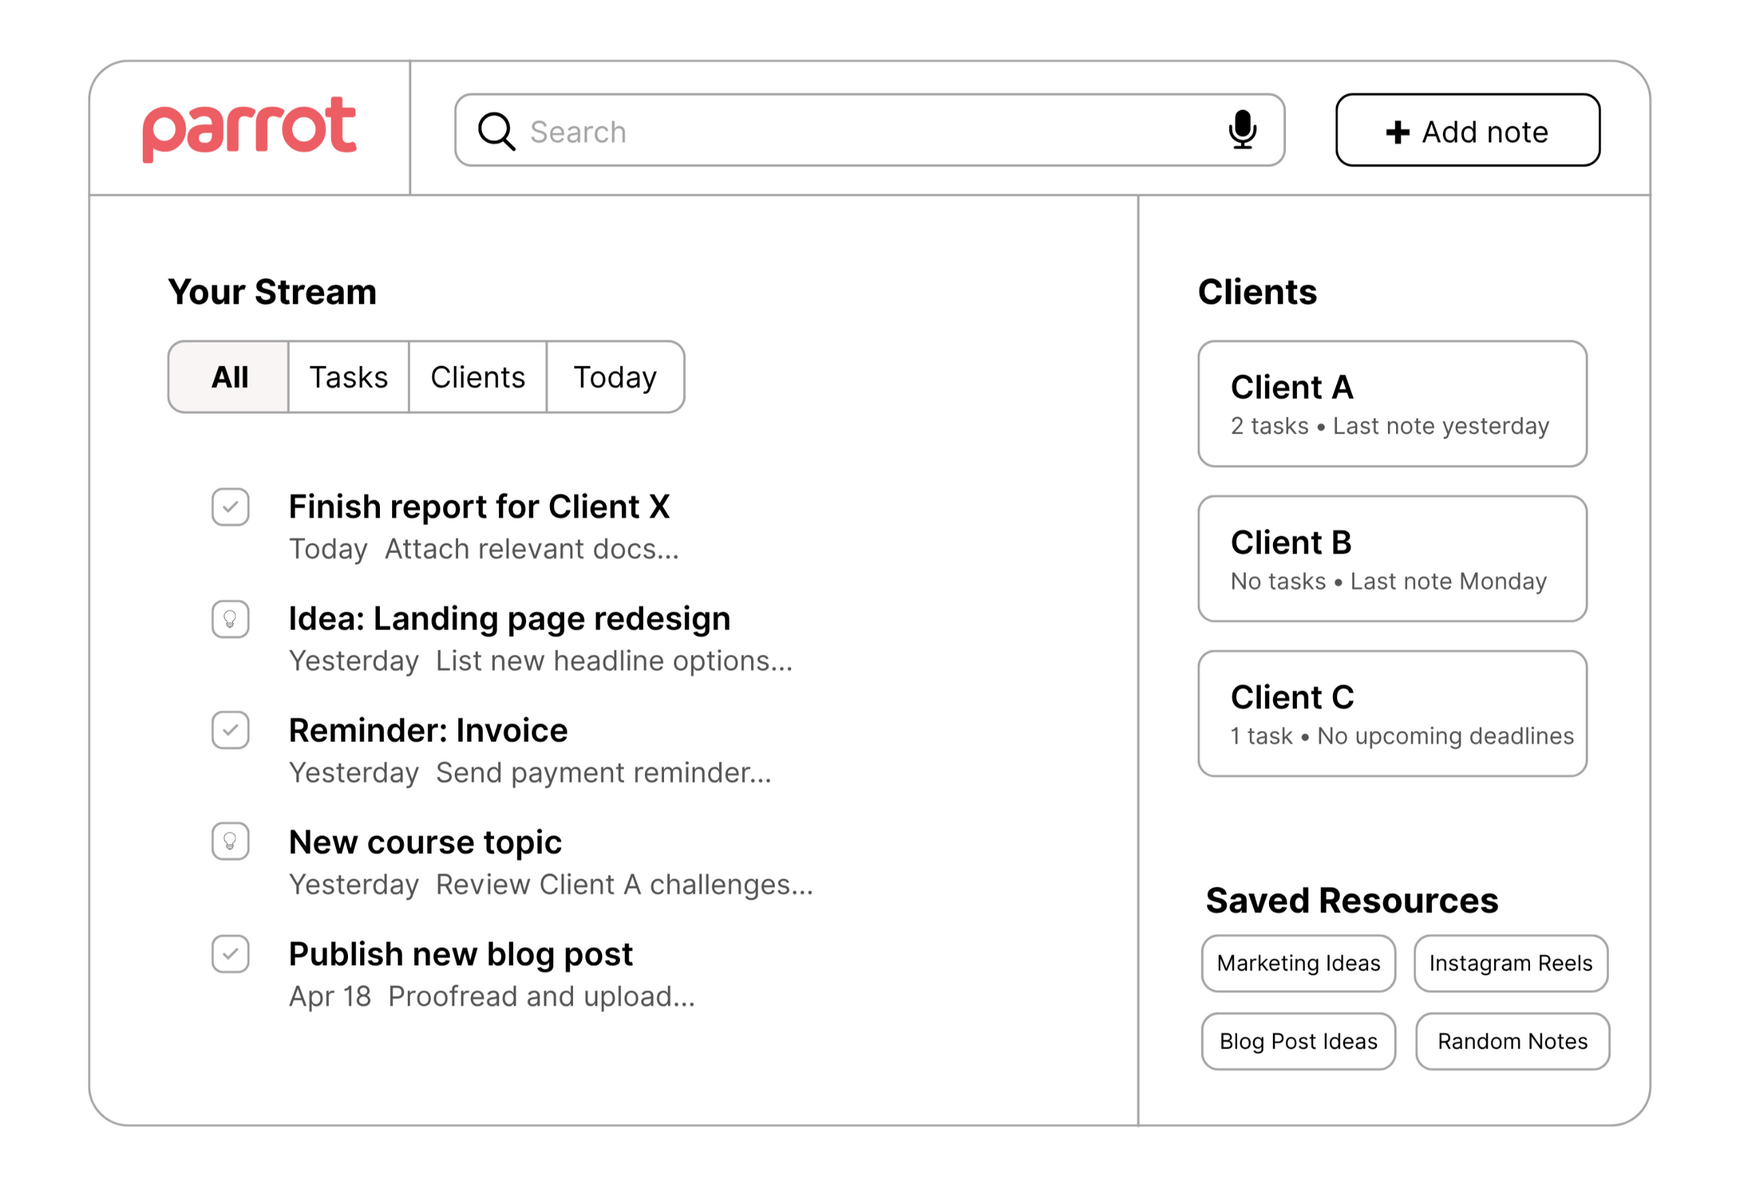
Task: View the Client C card
Action: point(1392,714)
